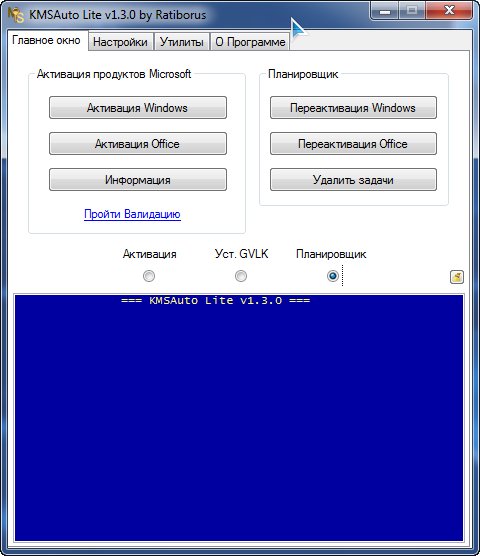This screenshot has width=480, height=556.
Task: Switch to the Главное окно tab
Action: [46, 40]
